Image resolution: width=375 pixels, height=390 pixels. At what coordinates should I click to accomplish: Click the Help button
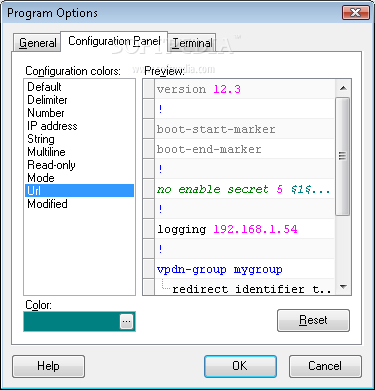point(48,366)
